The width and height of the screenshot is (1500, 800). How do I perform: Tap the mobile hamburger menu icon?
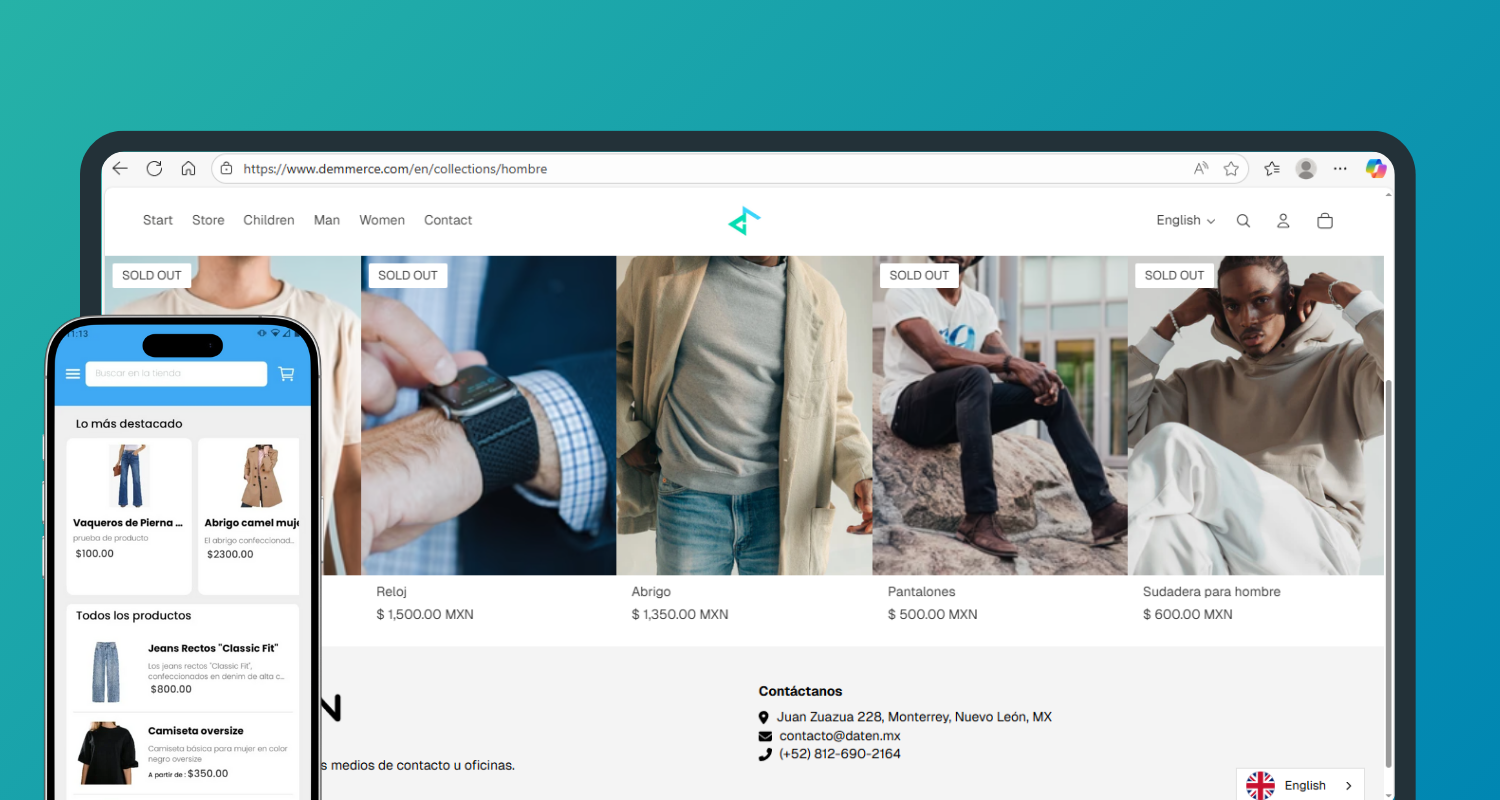[x=73, y=374]
